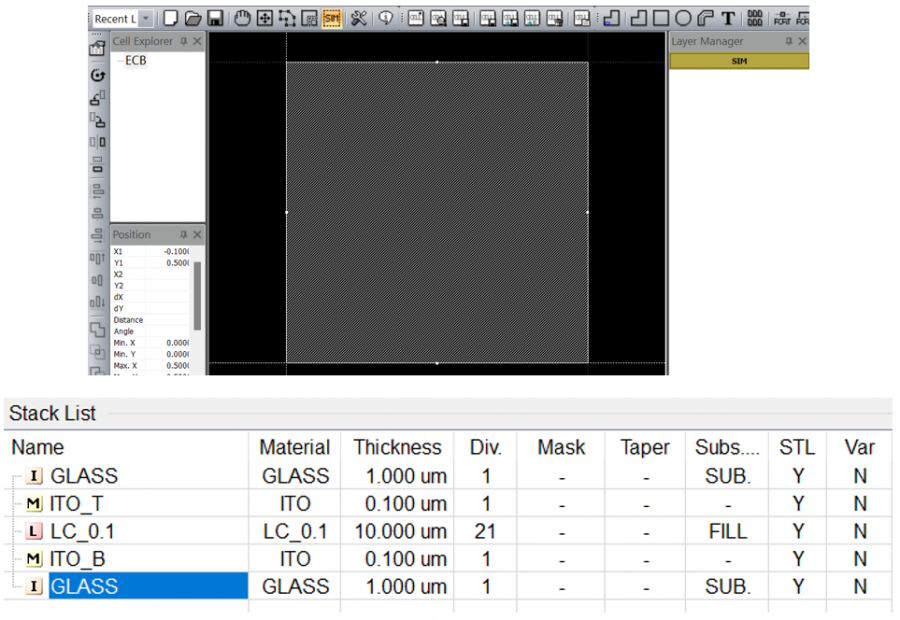
Task: Select the circle shape tool
Action: click(683, 18)
